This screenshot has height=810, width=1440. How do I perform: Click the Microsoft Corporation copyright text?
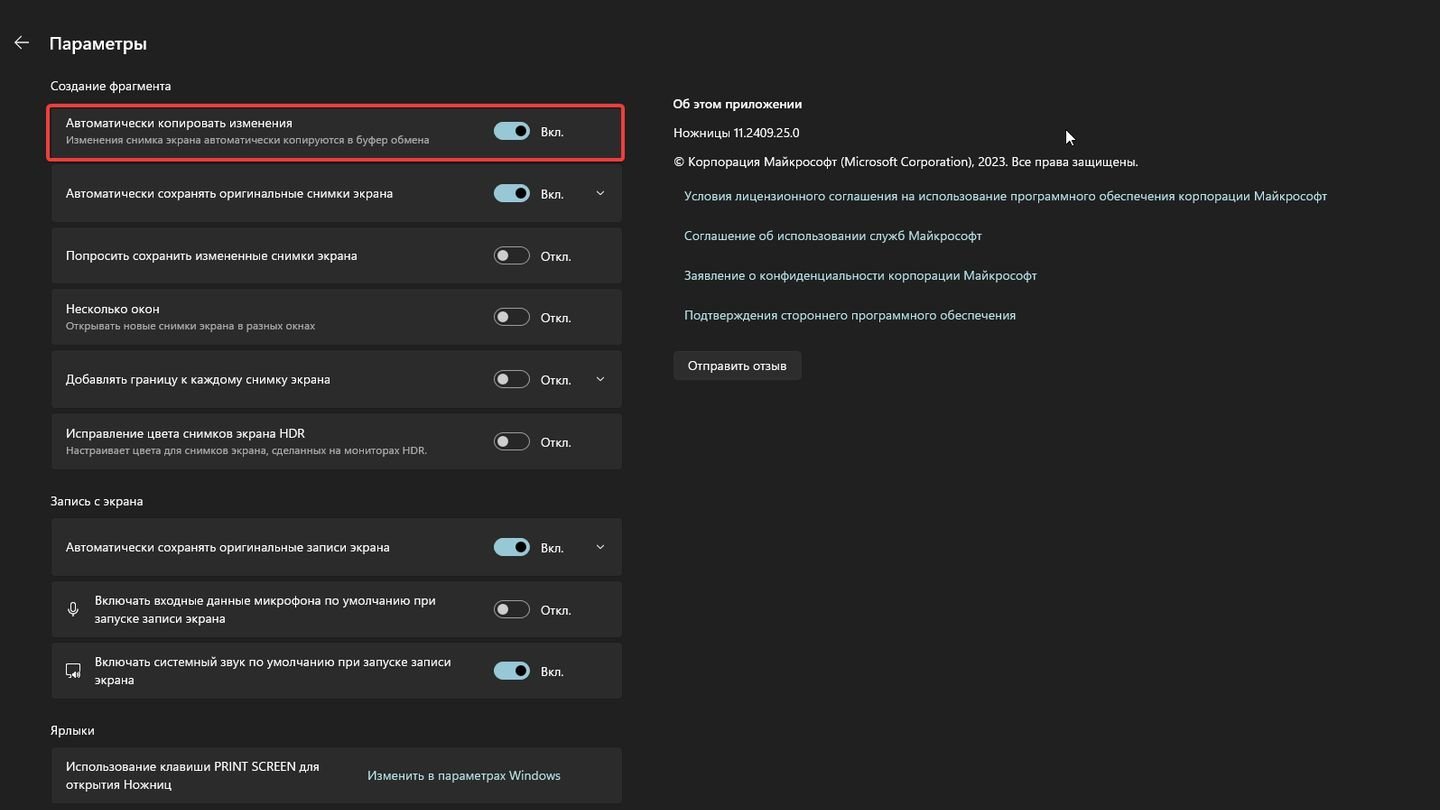pos(905,162)
